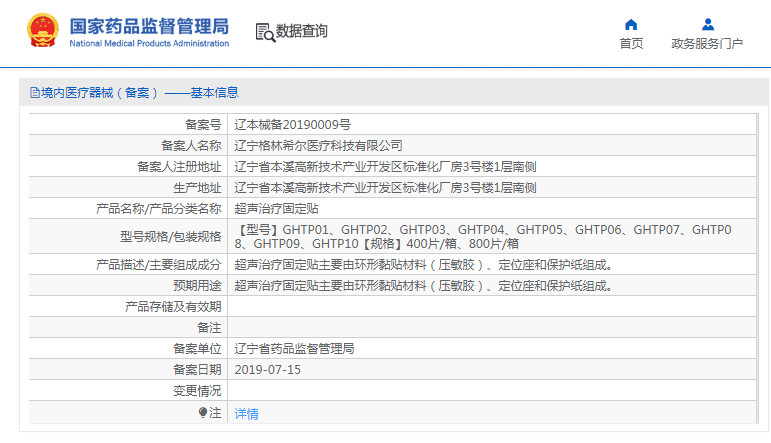
Task: Click the 变更情况 row label
Action: (197, 391)
